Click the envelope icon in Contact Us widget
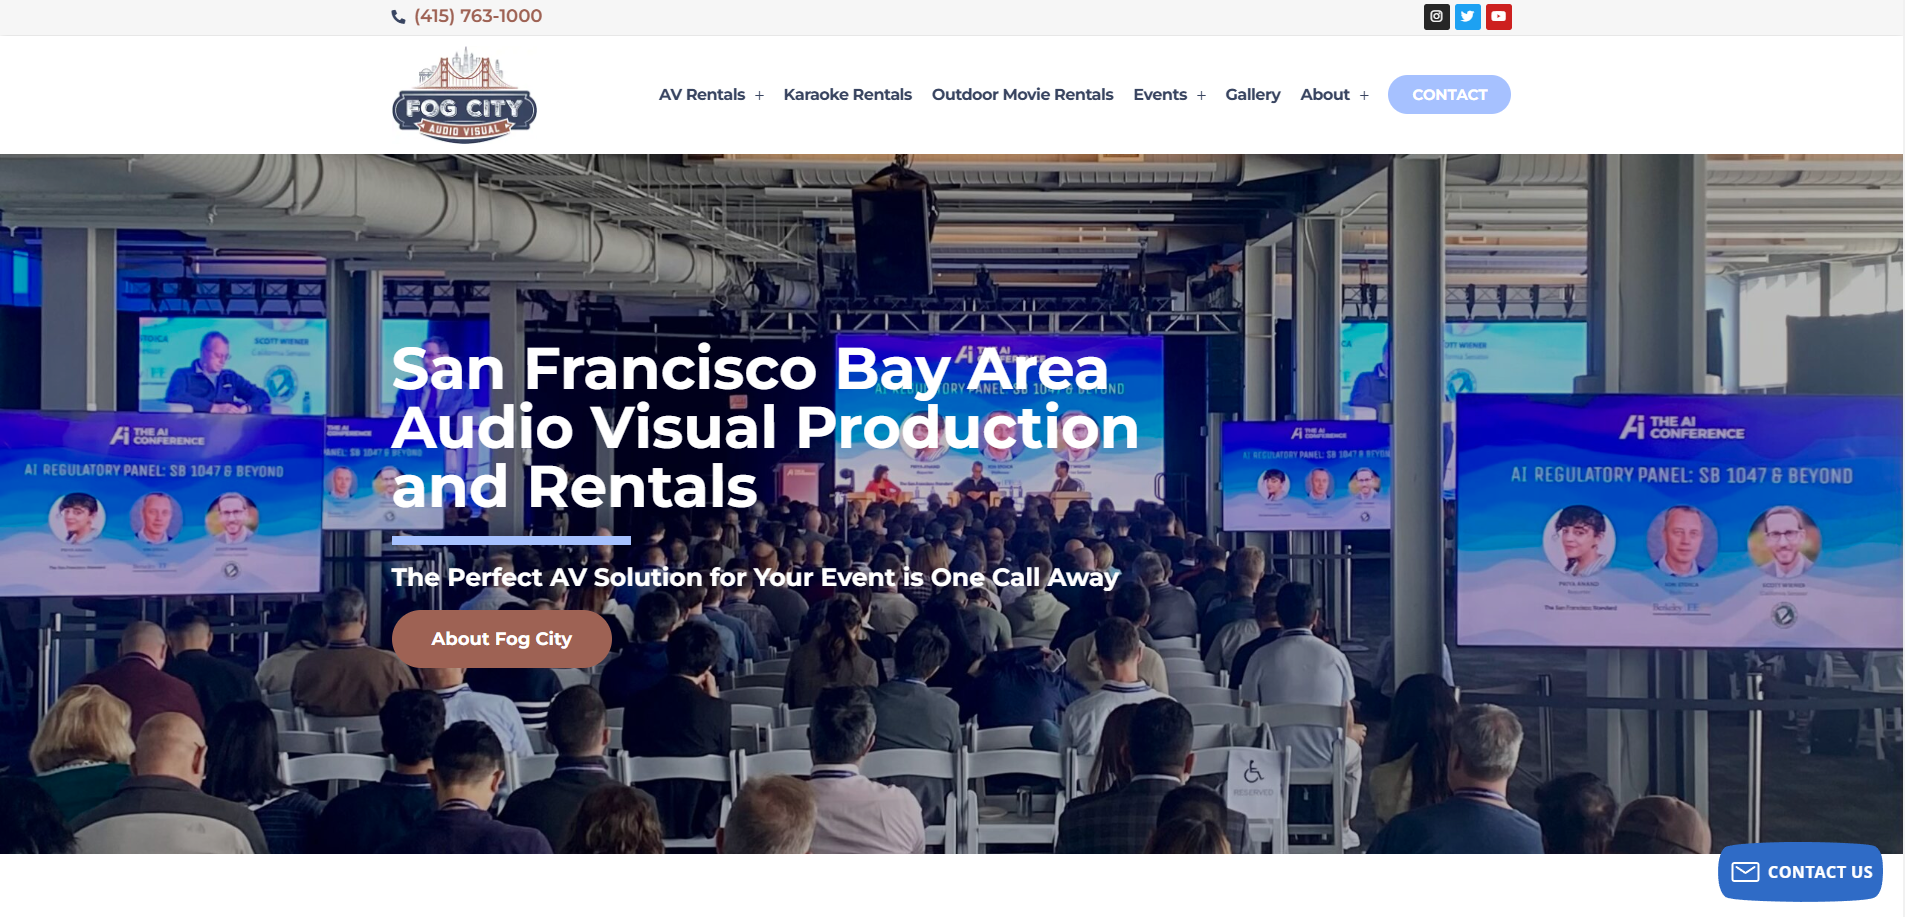1905x917 pixels. point(1745,872)
